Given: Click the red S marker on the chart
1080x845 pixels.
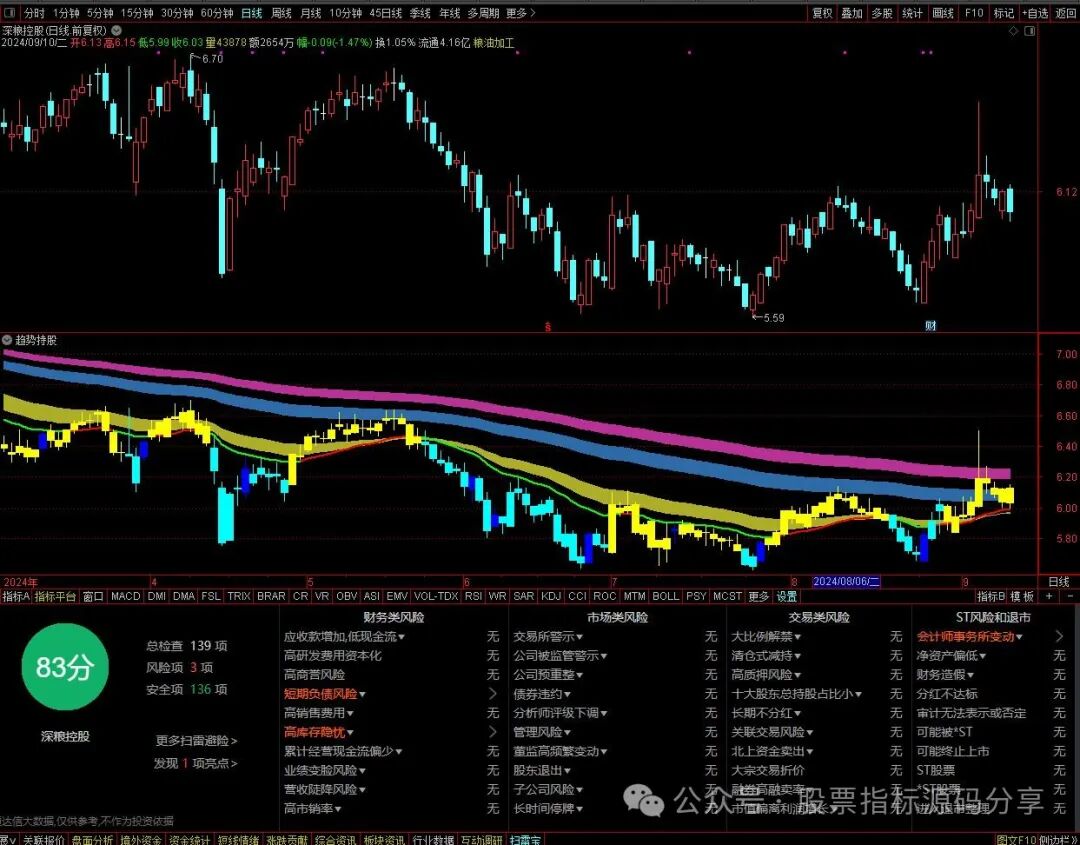Looking at the screenshot, I should tap(548, 326).
